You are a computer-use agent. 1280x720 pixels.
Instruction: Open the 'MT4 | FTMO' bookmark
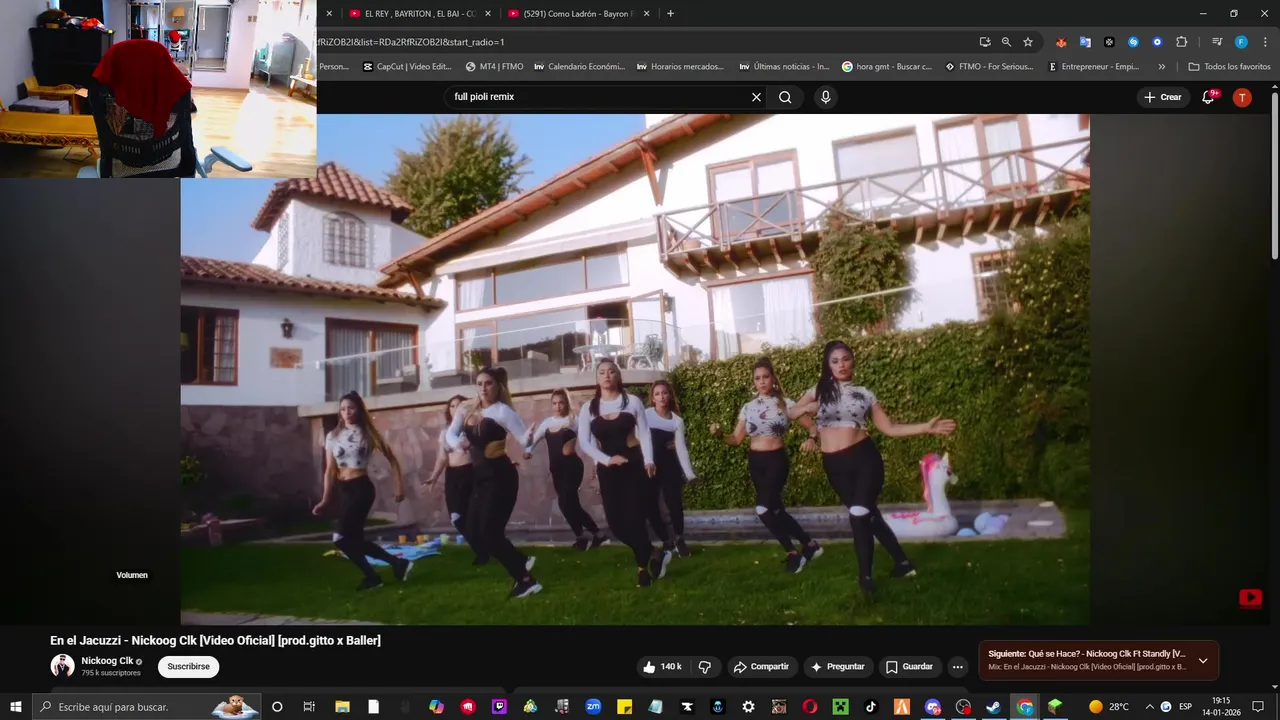coord(494,67)
